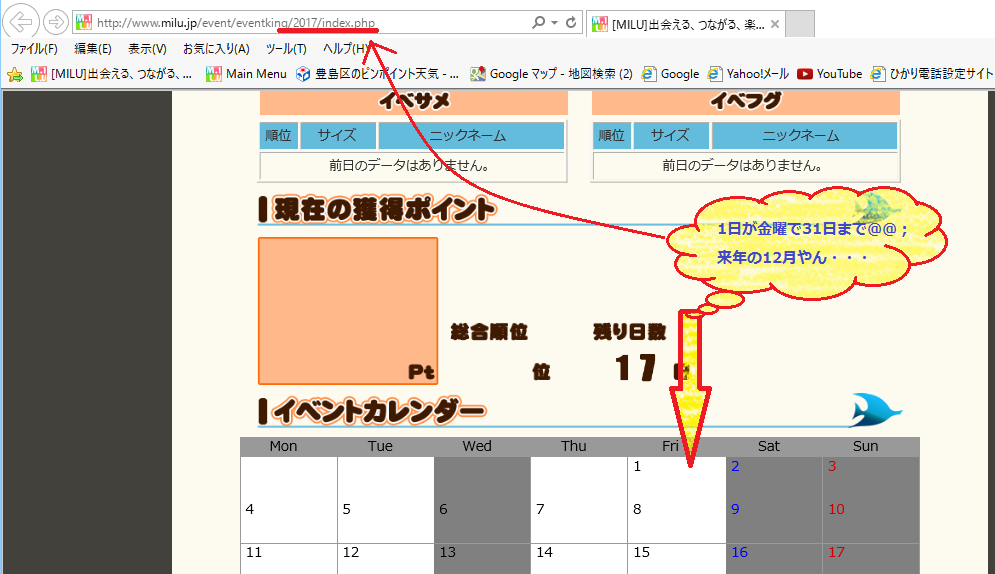995x574 pixels.
Task: Click the Main Menu bookmark link
Action: tap(246, 73)
